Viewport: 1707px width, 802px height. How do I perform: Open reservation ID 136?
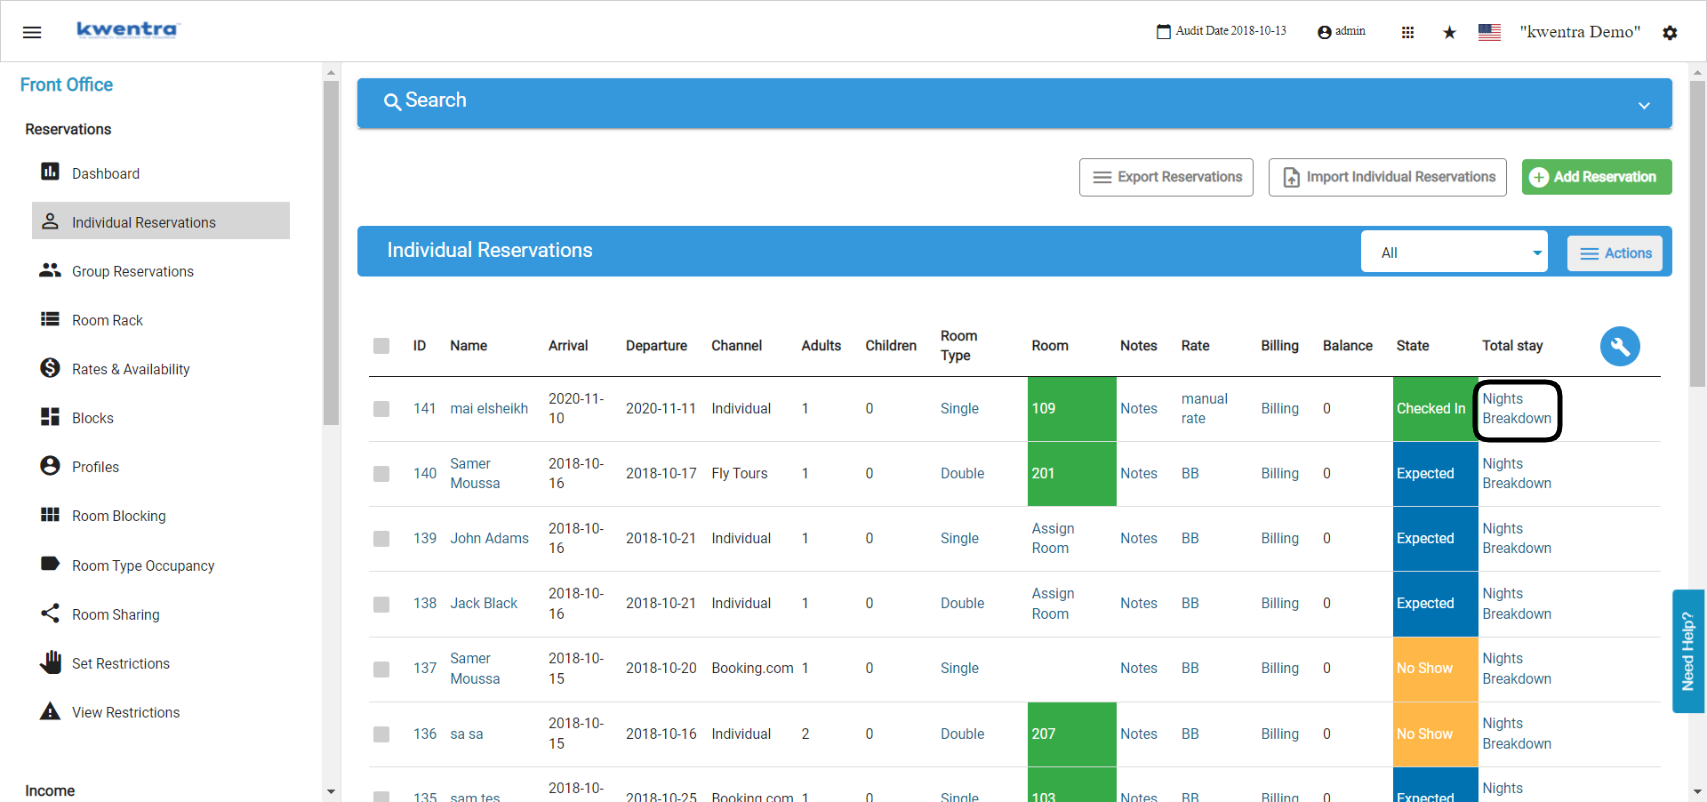(425, 734)
